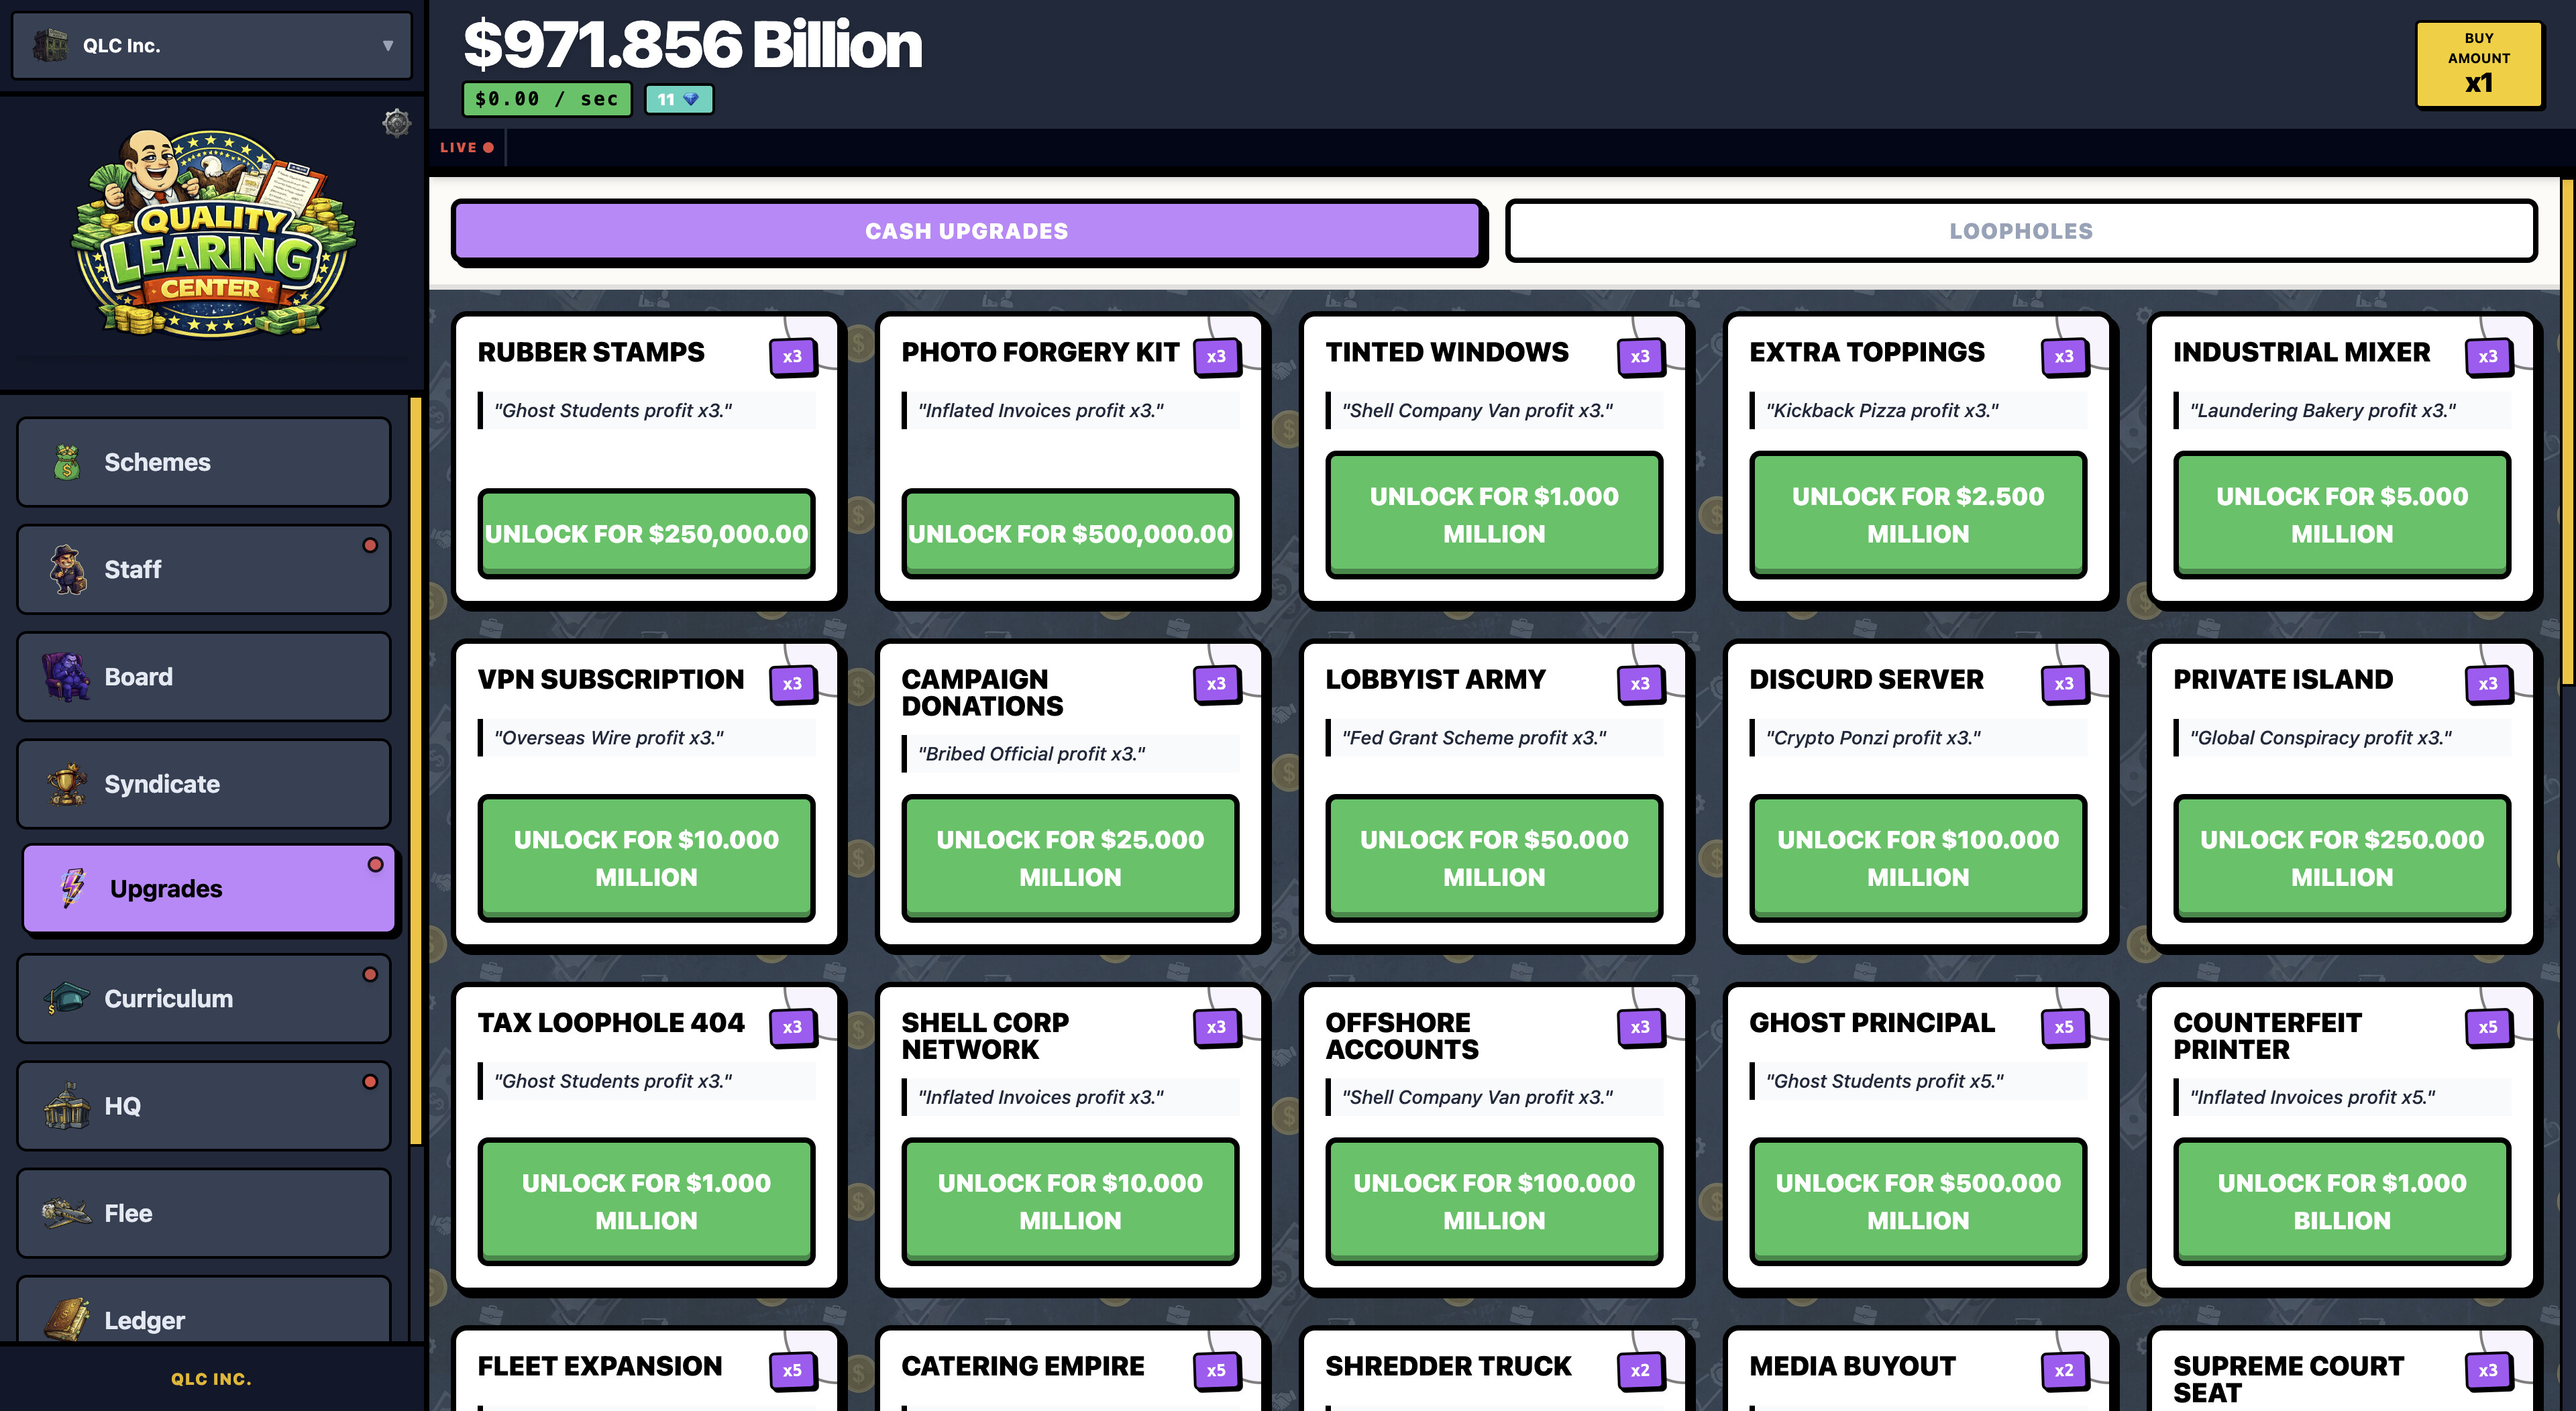The width and height of the screenshot is (2576, 1411).
Task: Toggle the Buy Amount x1 button
Action: coord(2478,64)
